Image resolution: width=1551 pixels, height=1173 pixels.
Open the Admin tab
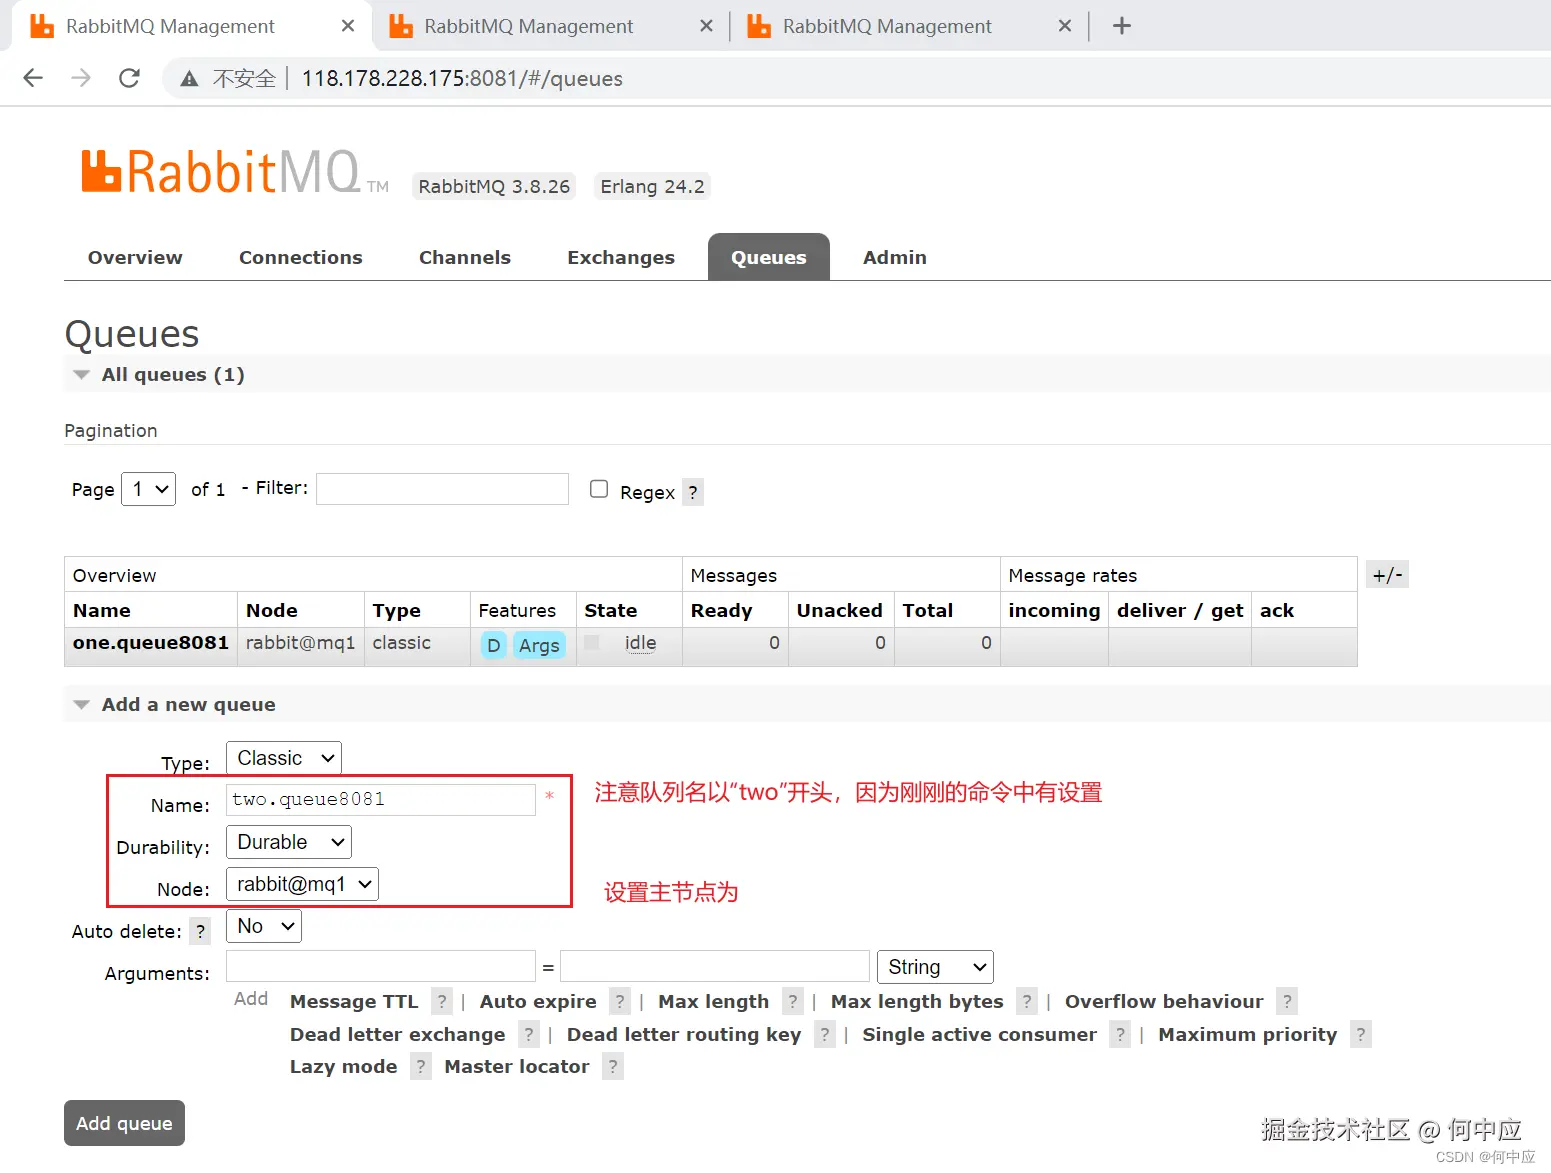895,257
